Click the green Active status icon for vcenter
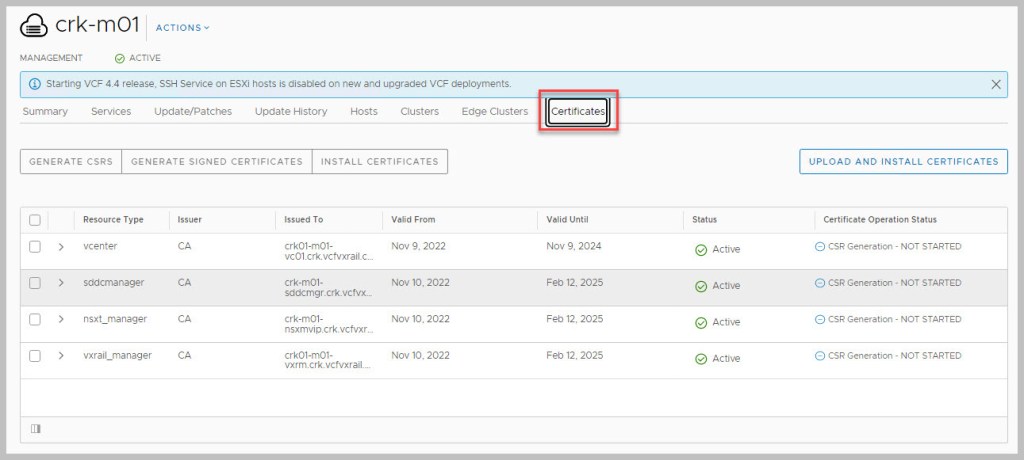This screenshot has height=460, width=1024. tap(701, 249)
